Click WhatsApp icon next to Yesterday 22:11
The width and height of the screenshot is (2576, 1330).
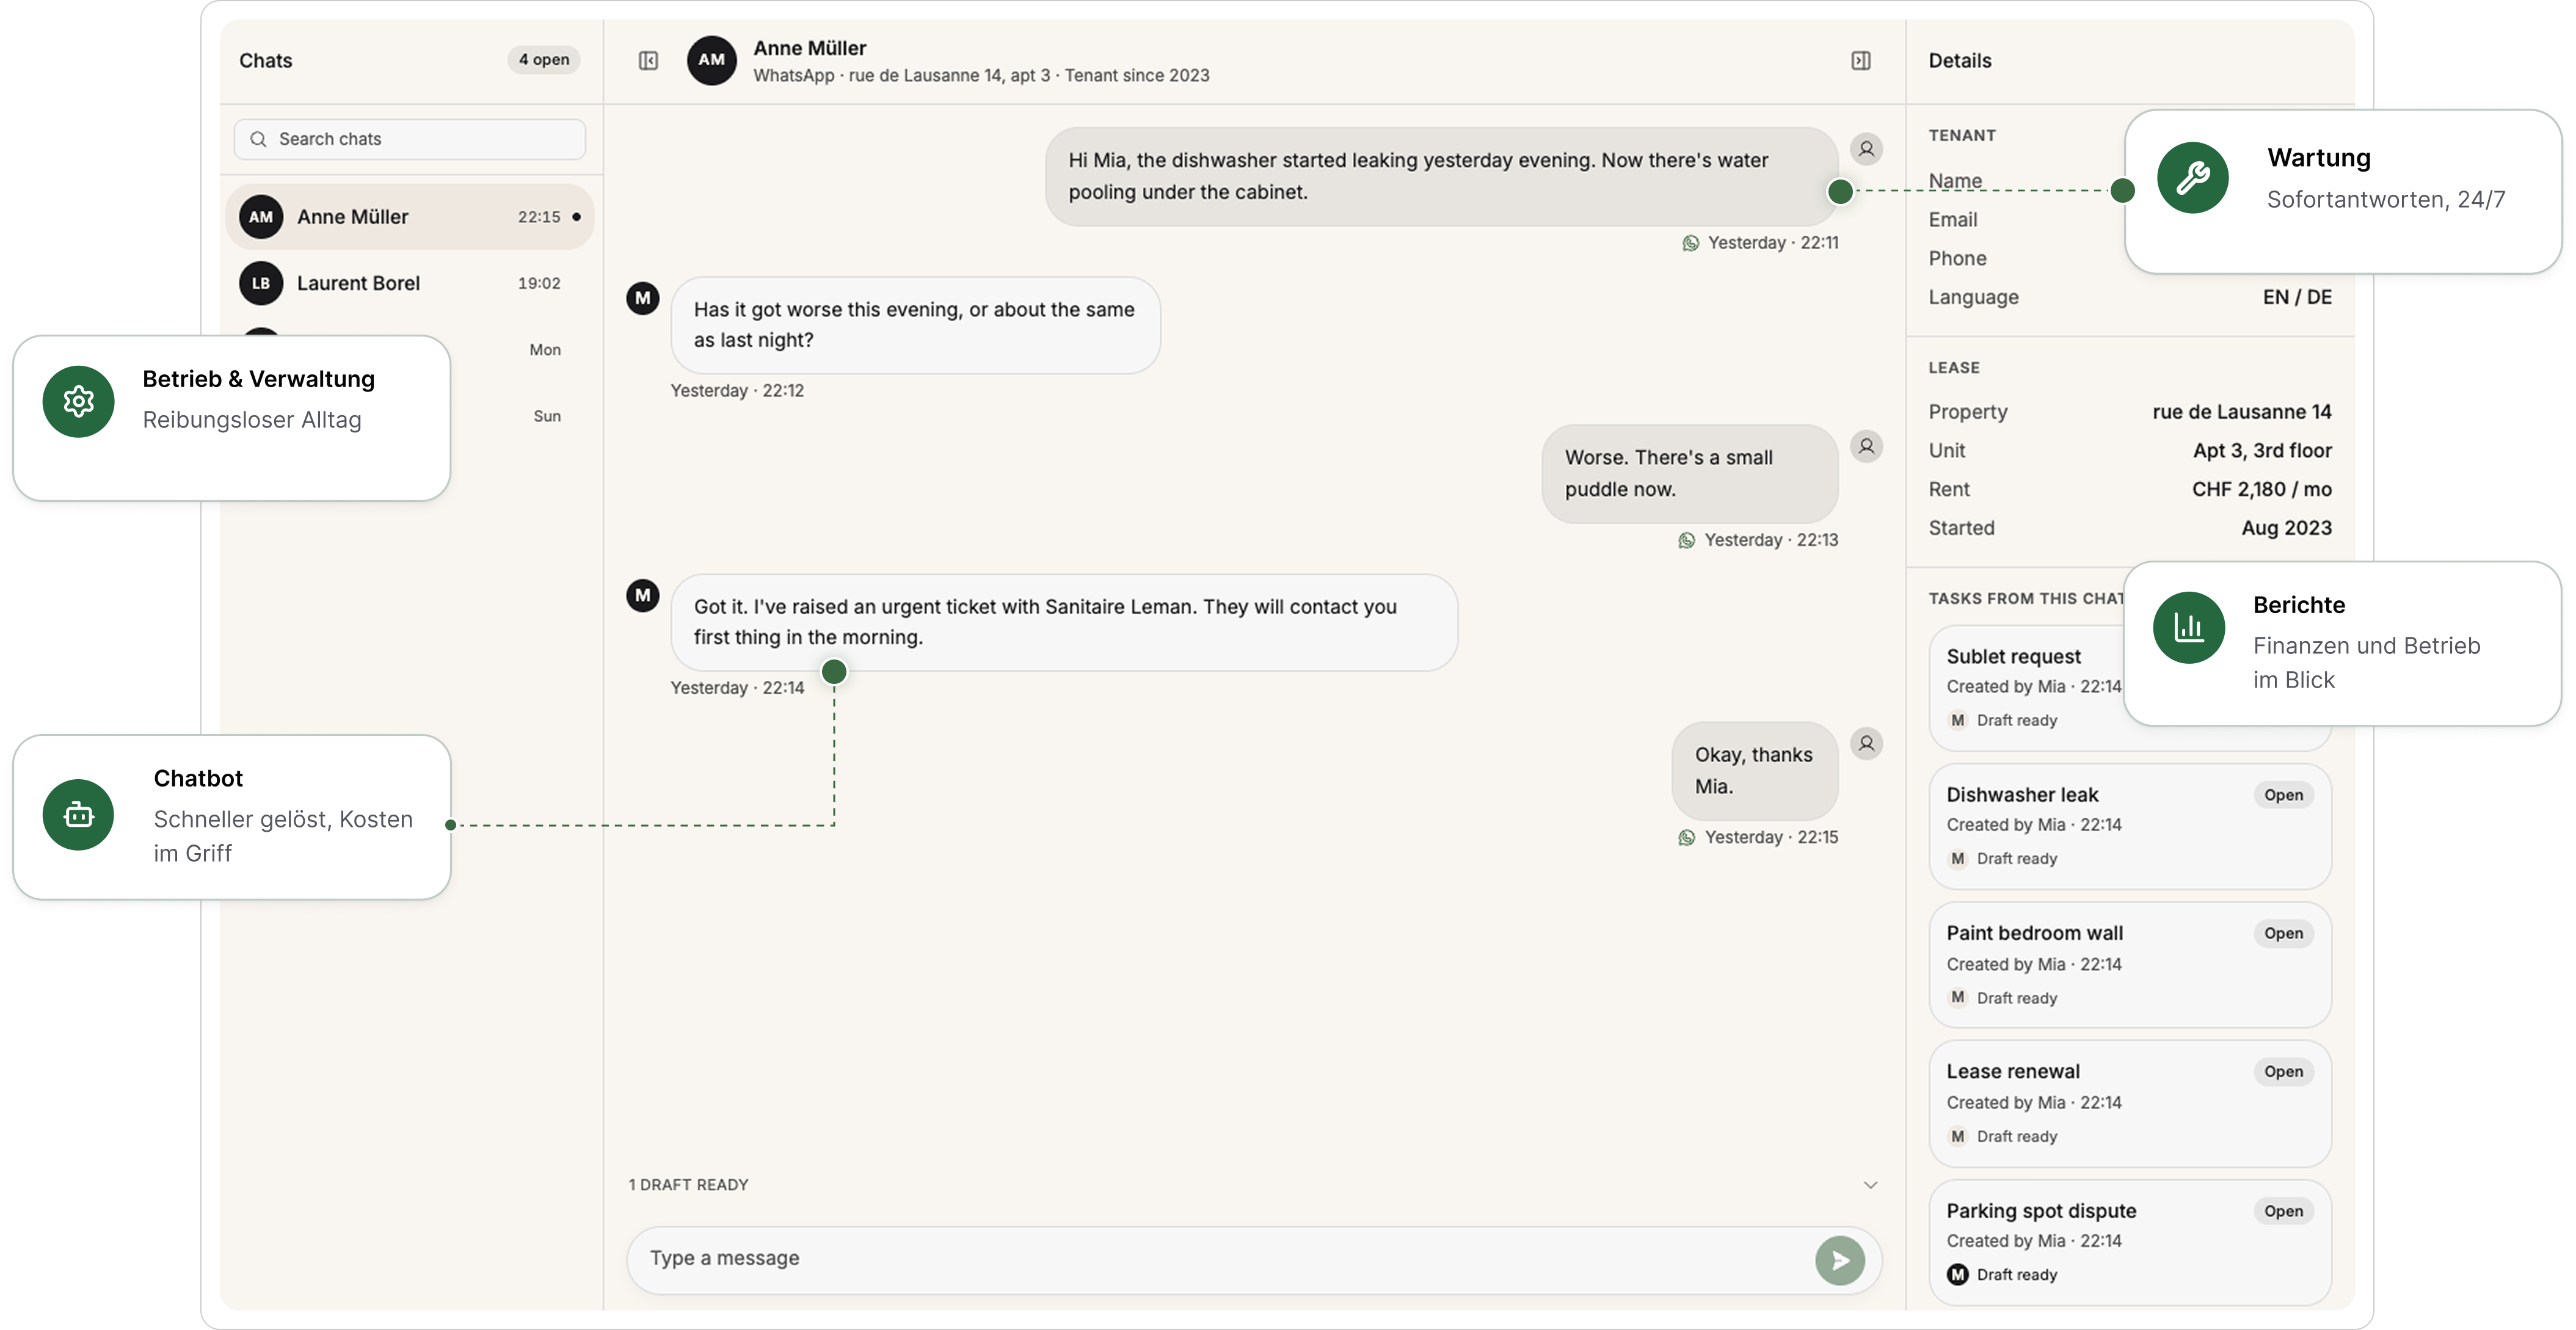[1690, 243]
